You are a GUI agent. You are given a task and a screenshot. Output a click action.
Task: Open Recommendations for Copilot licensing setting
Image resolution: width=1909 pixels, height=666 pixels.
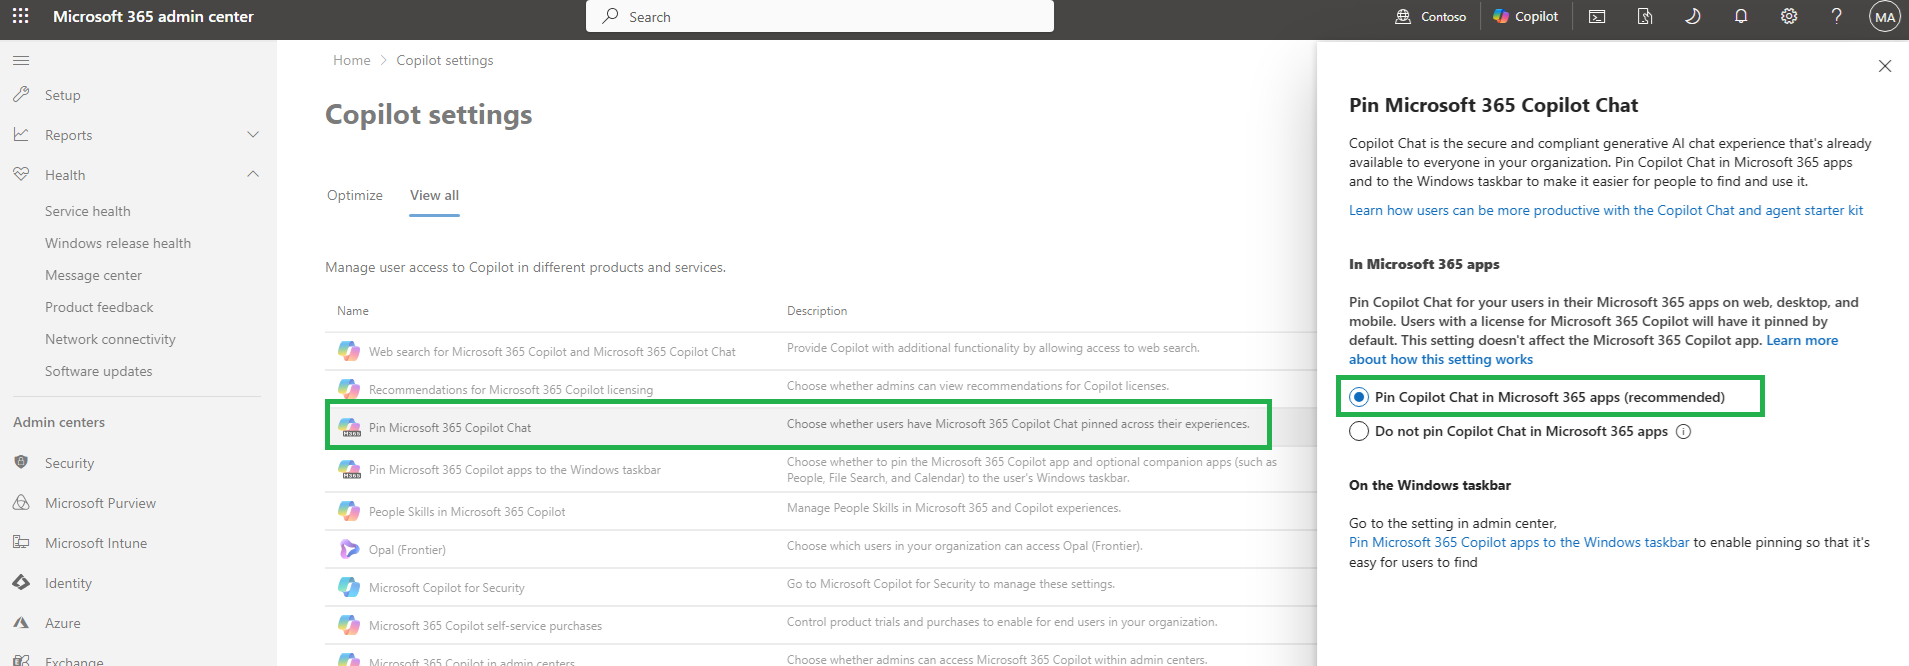[511, 390]
